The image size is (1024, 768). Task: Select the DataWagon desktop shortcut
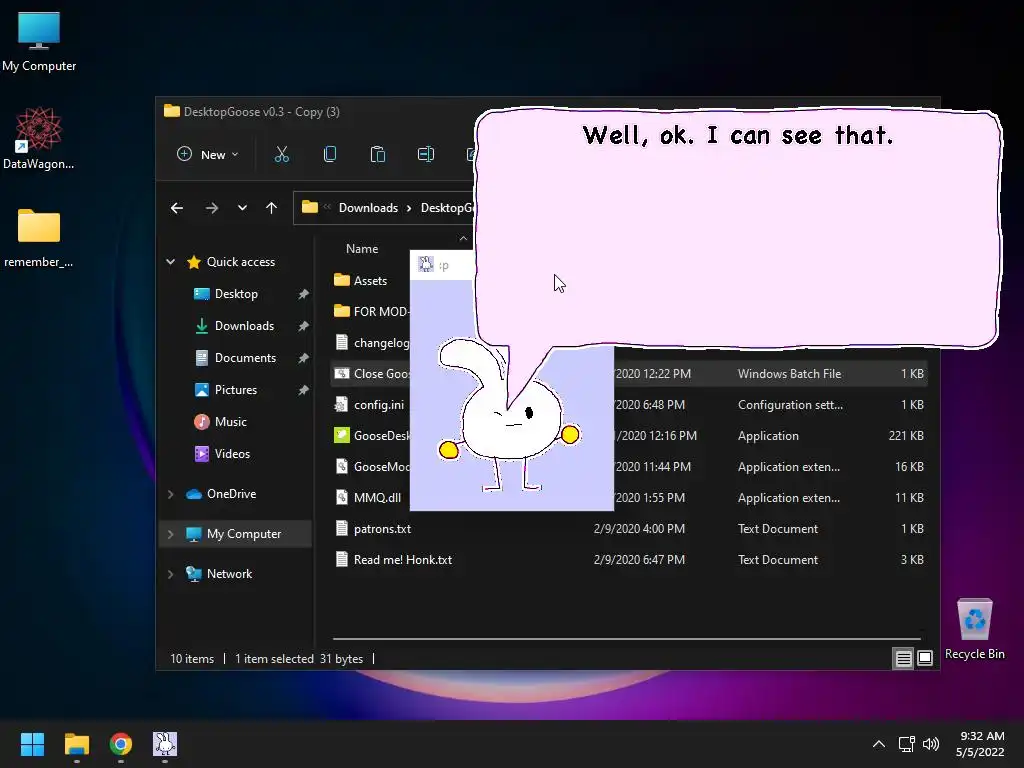[39, 138]
